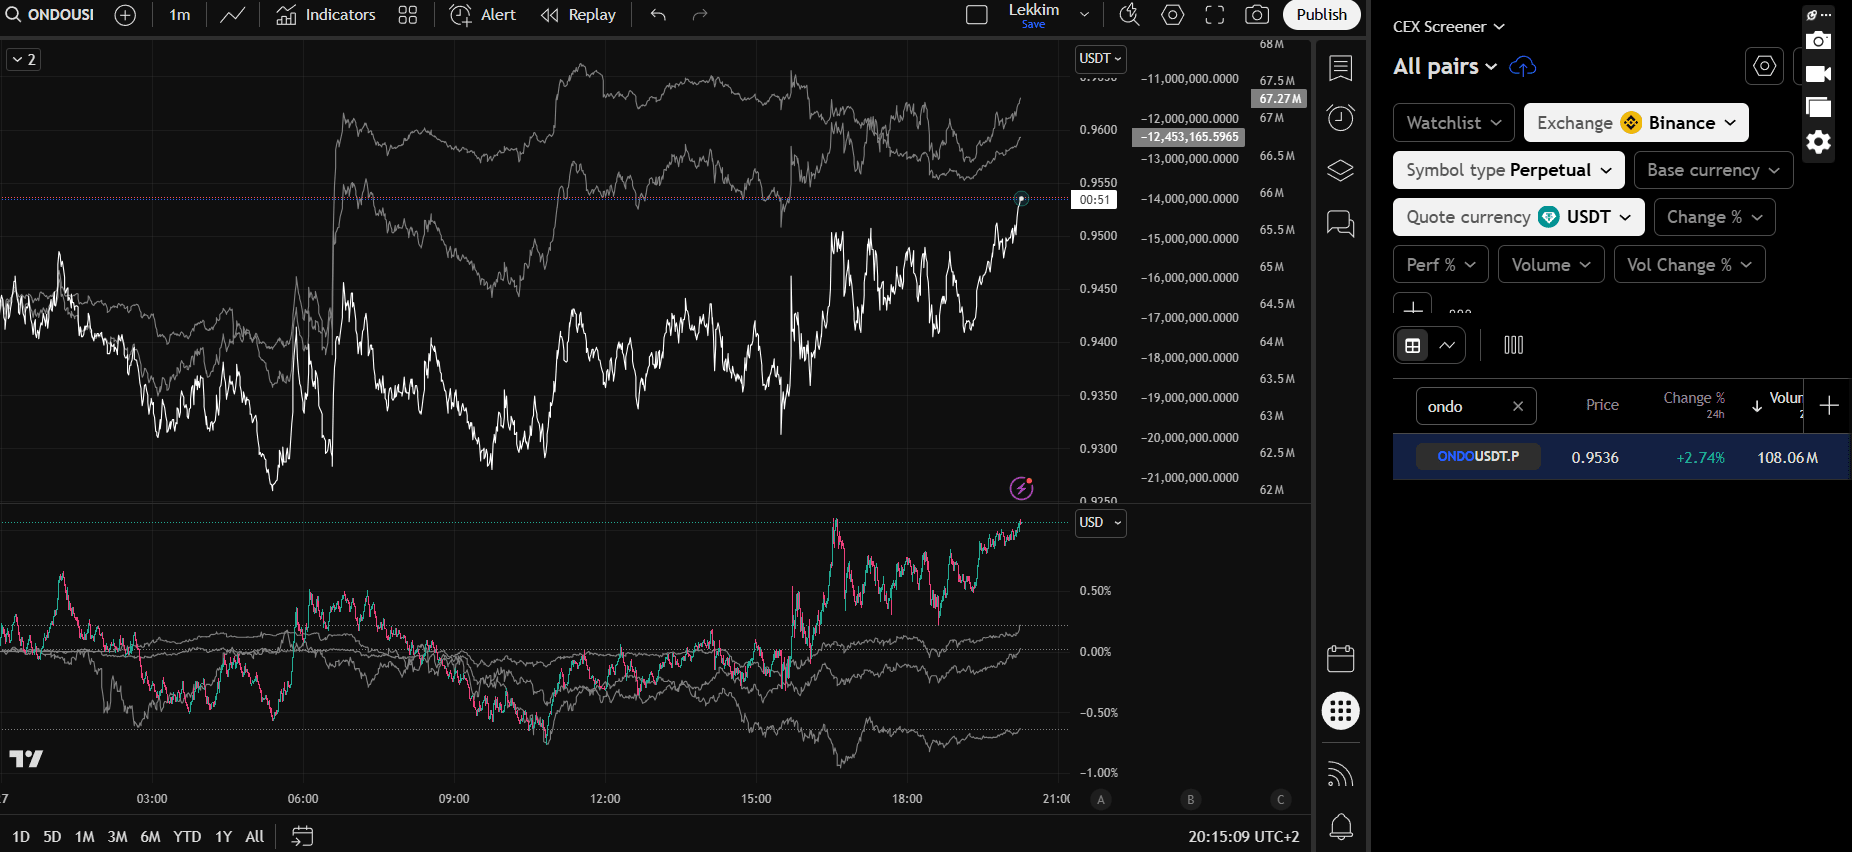Image resolution: width=1852 pixels, height=852 pixels.
Task: Change chart type via line icon
Action: 233,15
